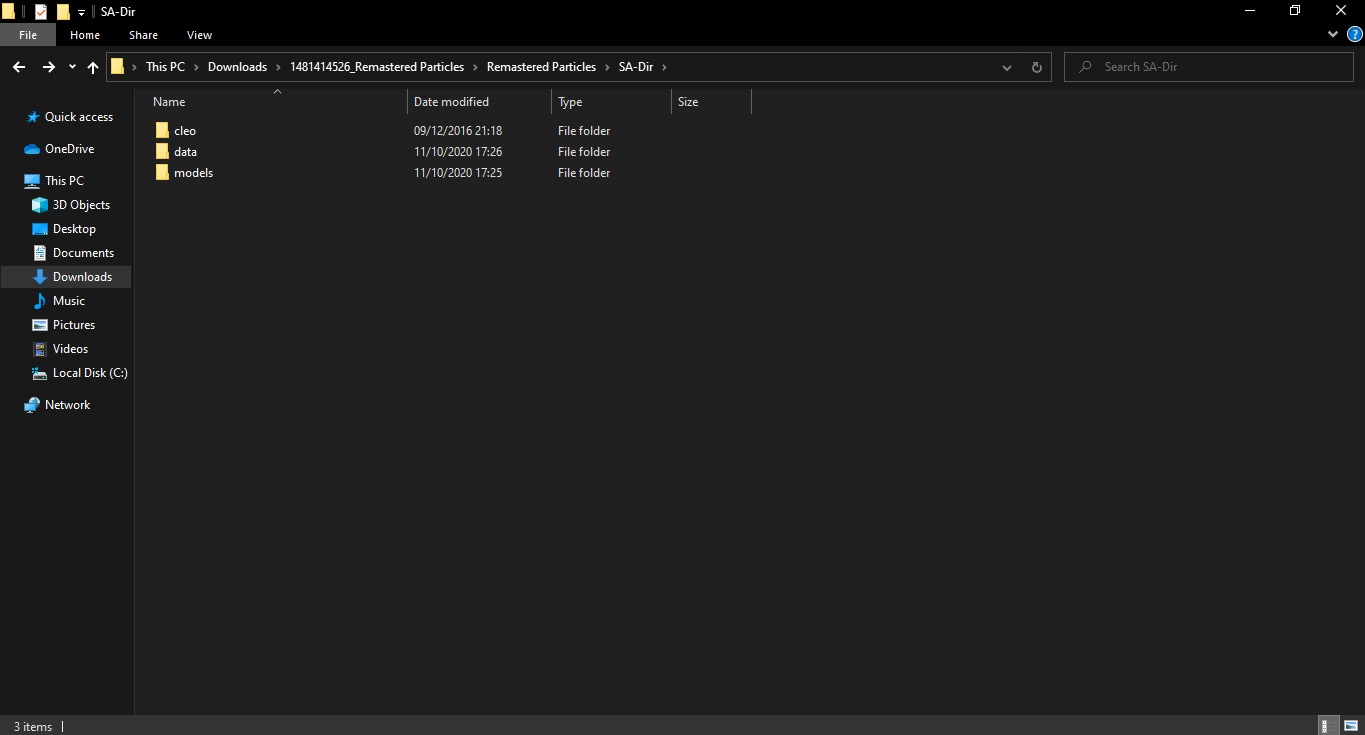
Task: Switch to large thumbnails view icon
Action: tap(1350, 726)
